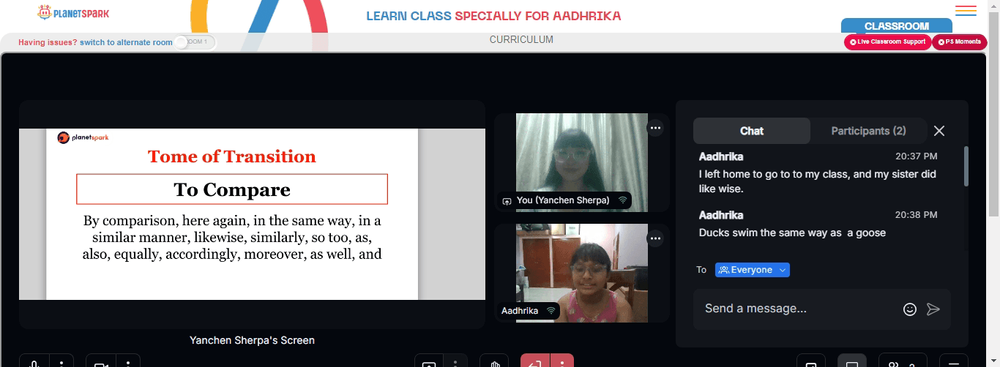Click the Send a message input field
This screenshot has height=367, width=1000.
(x=797, y=309)
